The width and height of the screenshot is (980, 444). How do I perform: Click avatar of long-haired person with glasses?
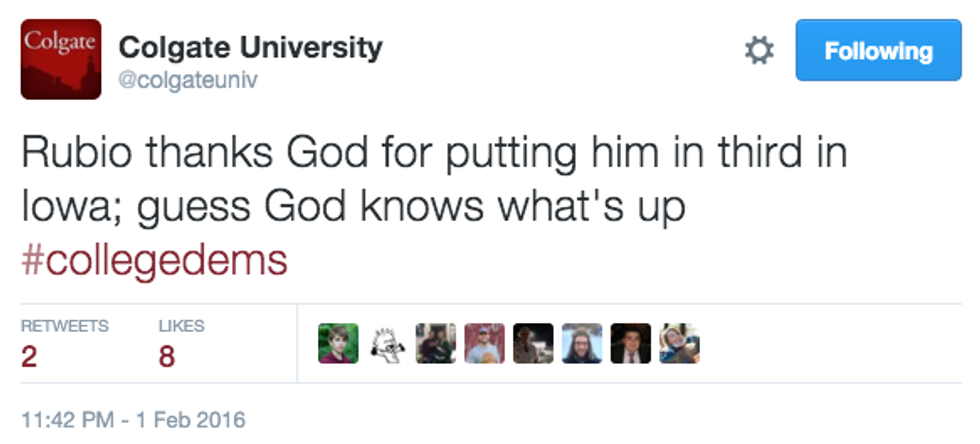click(x=582, y=344)
